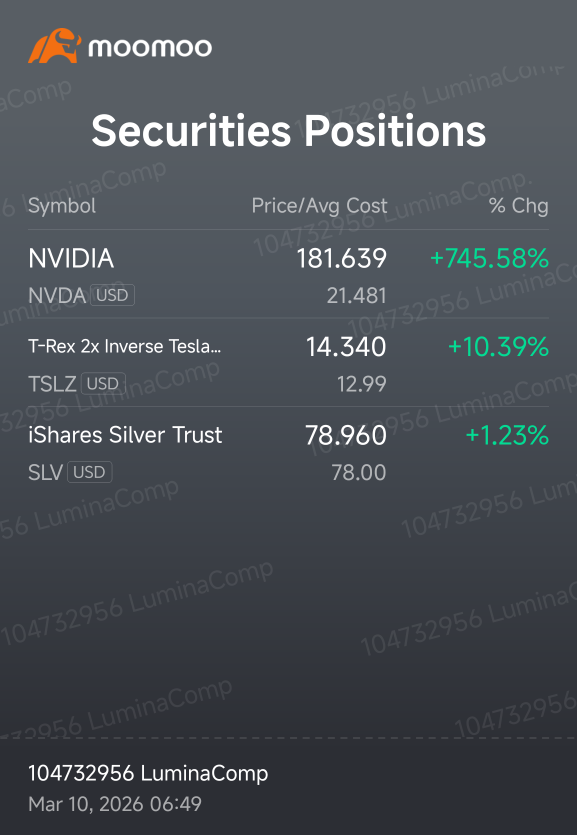577x835 pixels.
Task: Click NVIDIA percent change +745.58%
Action: (x=489, y=258)
